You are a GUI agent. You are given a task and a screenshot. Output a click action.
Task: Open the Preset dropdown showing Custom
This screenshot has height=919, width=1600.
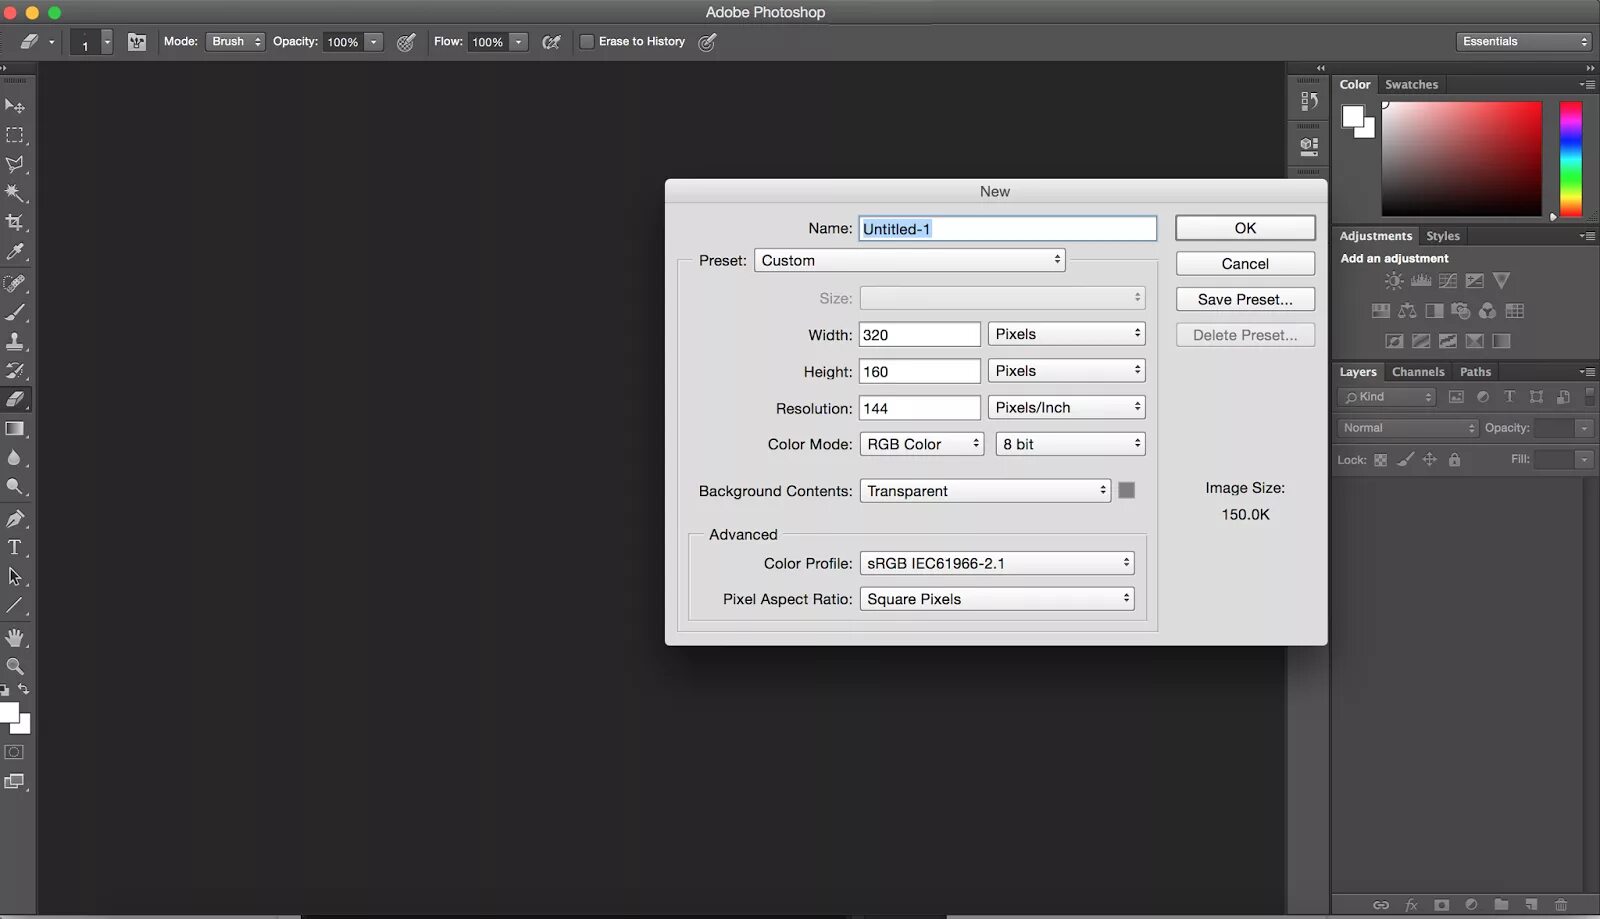click(x=910, y=260)
